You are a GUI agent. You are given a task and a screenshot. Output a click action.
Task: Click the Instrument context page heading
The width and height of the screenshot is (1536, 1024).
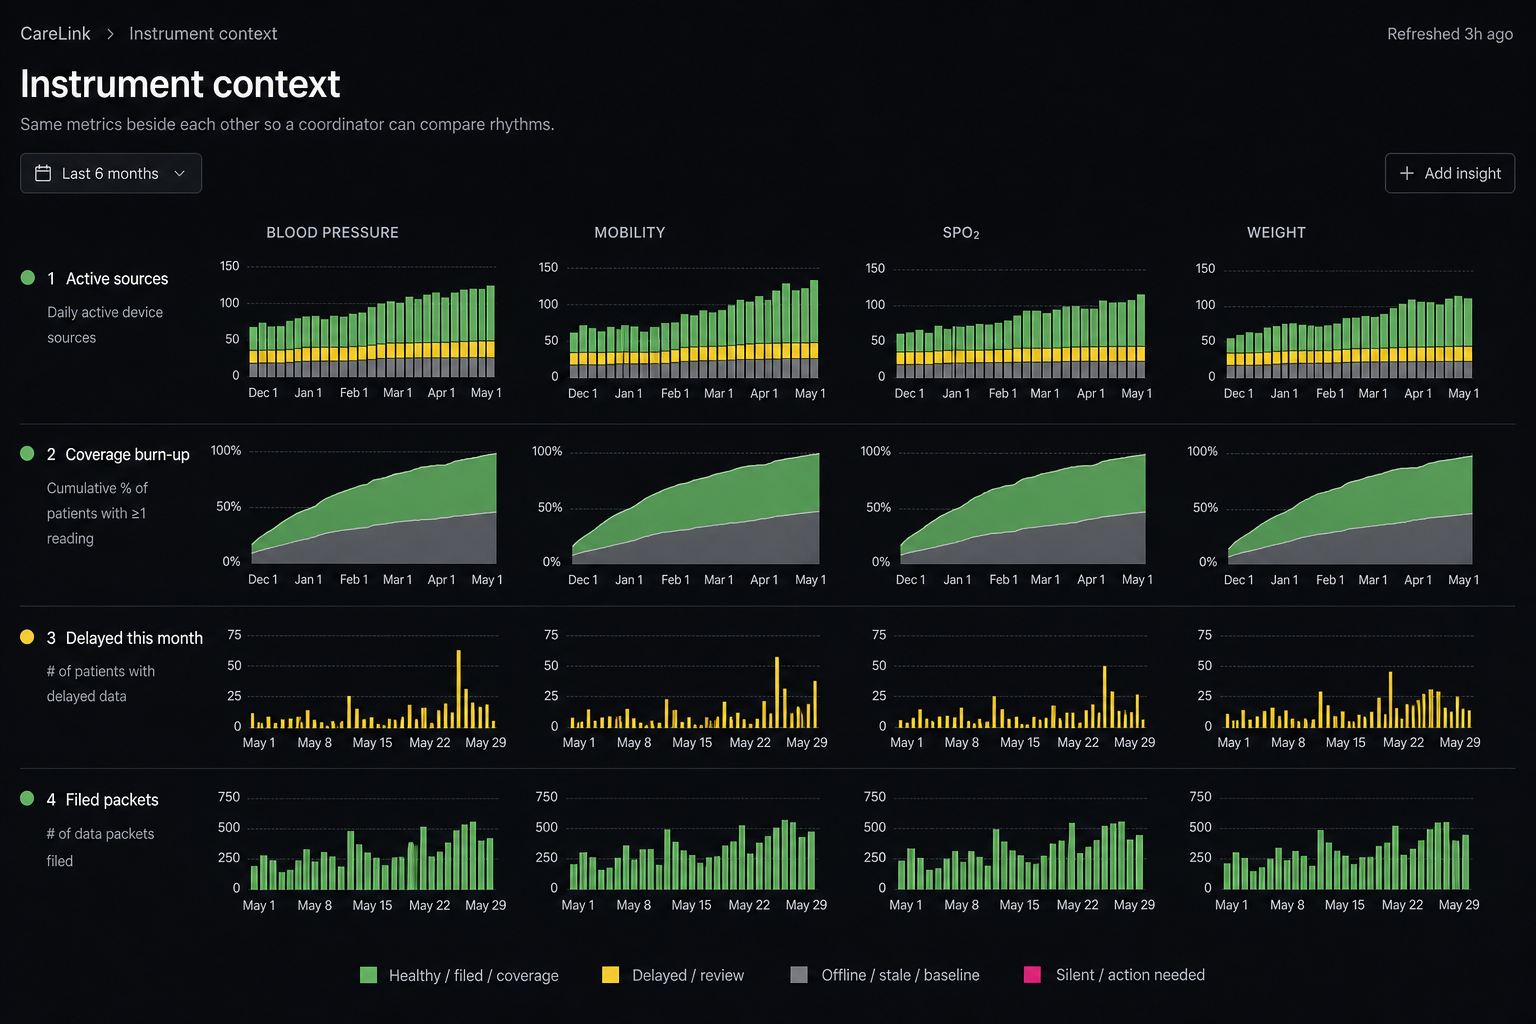pos(180,84)
